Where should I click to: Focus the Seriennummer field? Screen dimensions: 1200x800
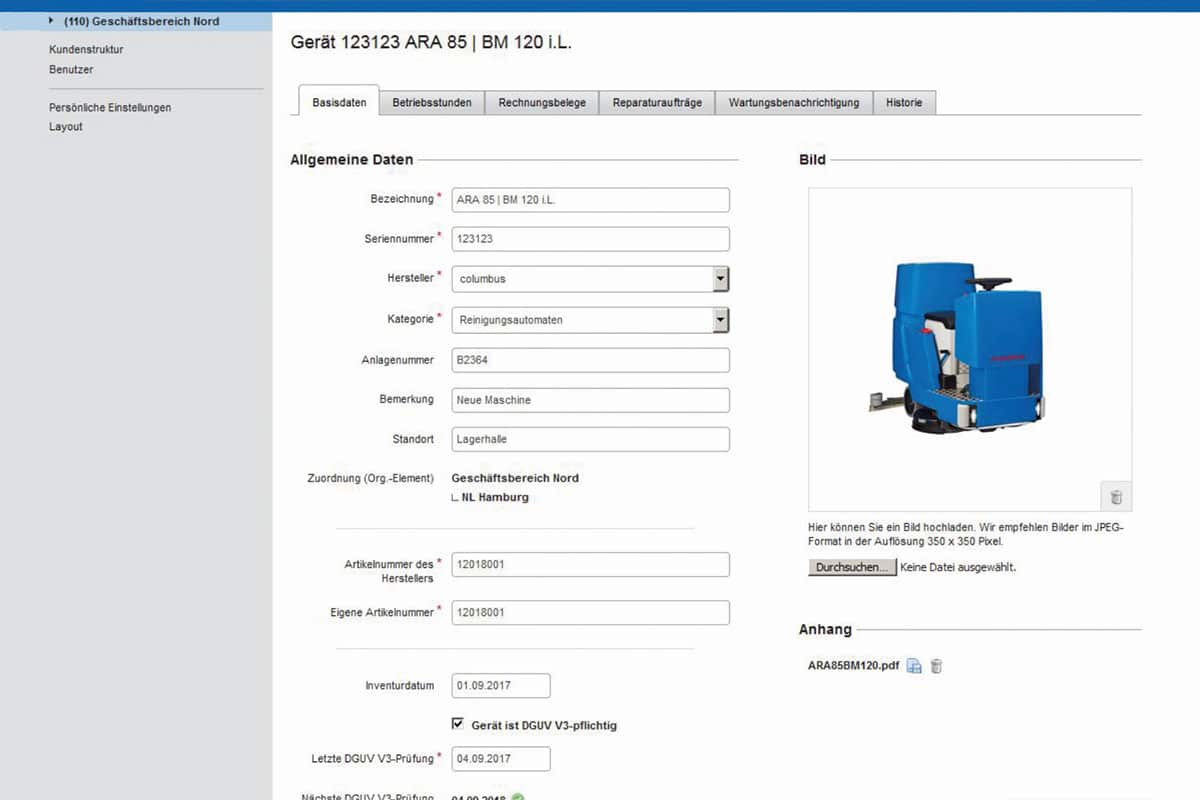click(x=590, y=239)
